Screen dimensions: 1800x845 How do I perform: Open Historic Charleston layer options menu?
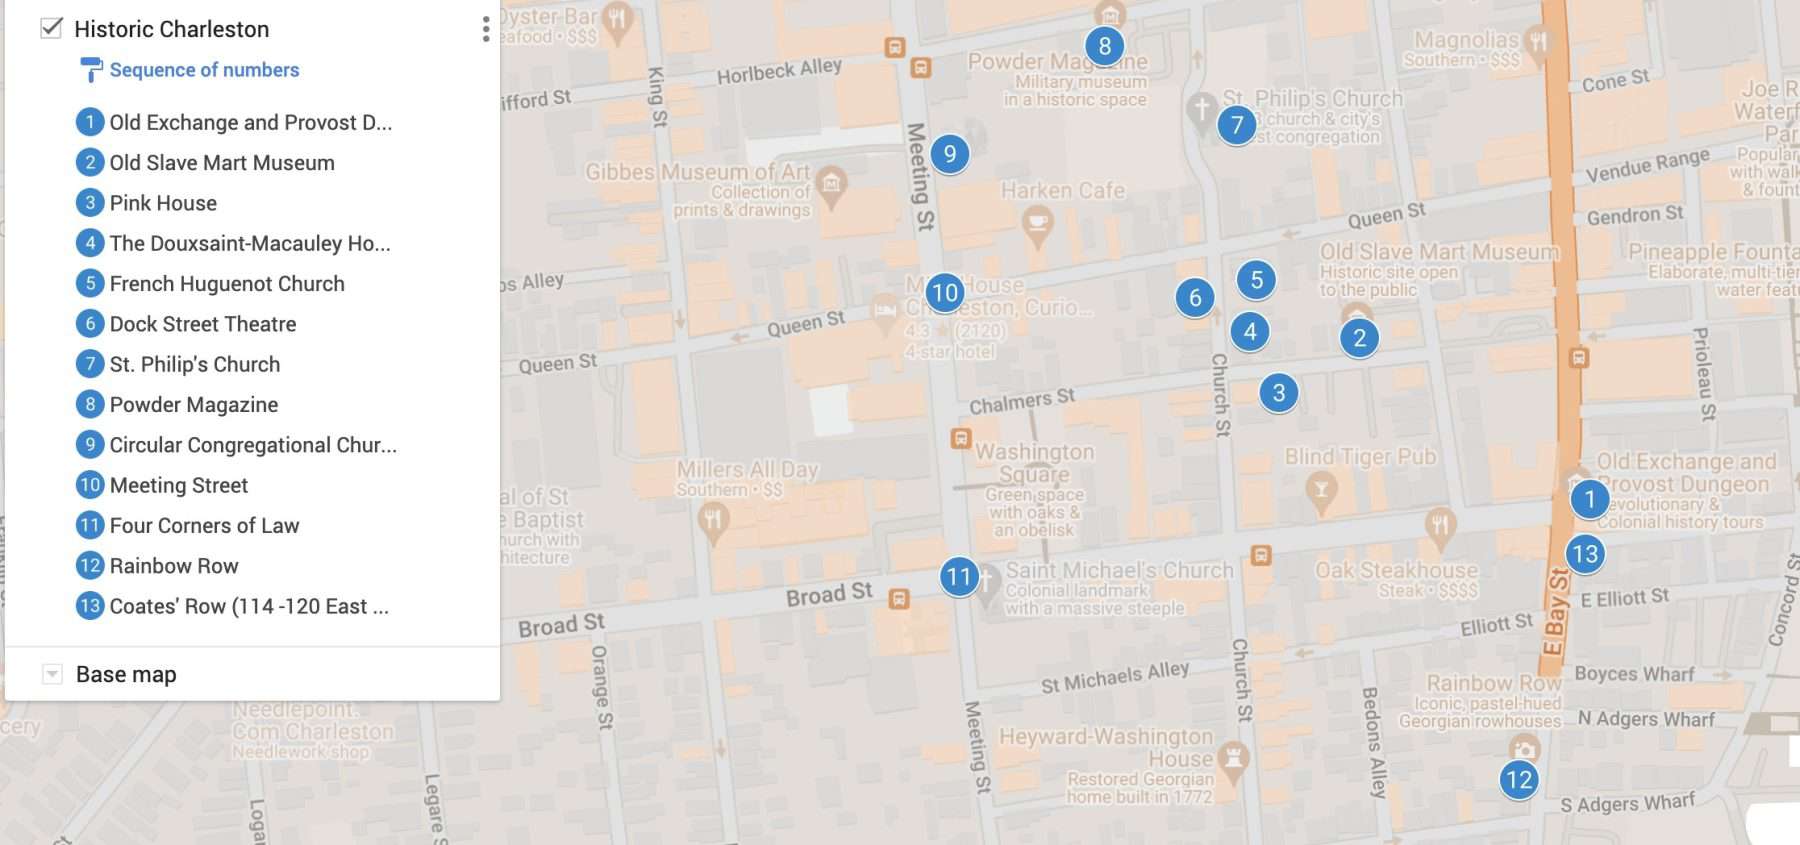pos(486,29)
